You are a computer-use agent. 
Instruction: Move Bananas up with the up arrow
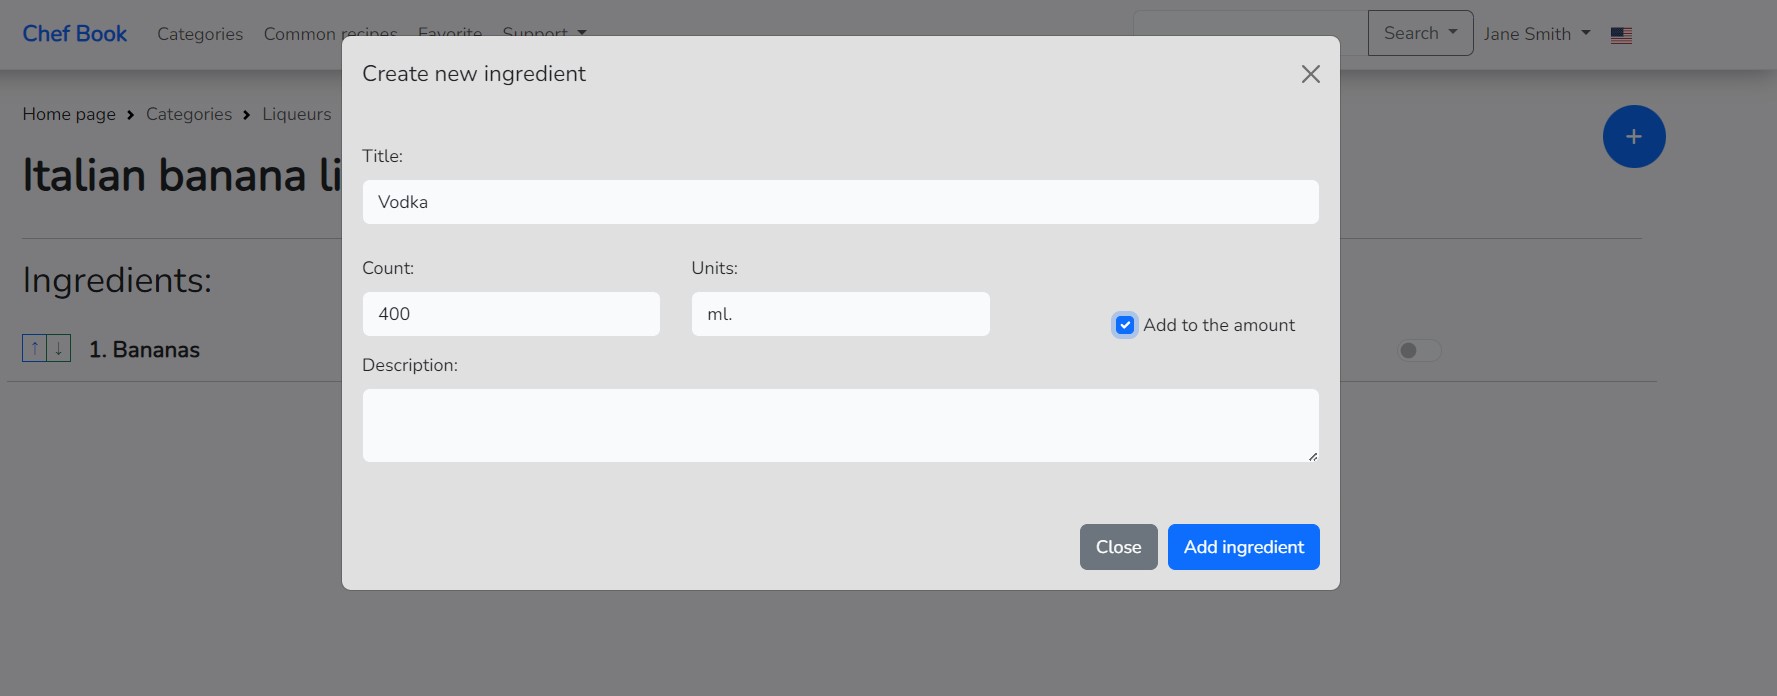[x=35, y=348]
